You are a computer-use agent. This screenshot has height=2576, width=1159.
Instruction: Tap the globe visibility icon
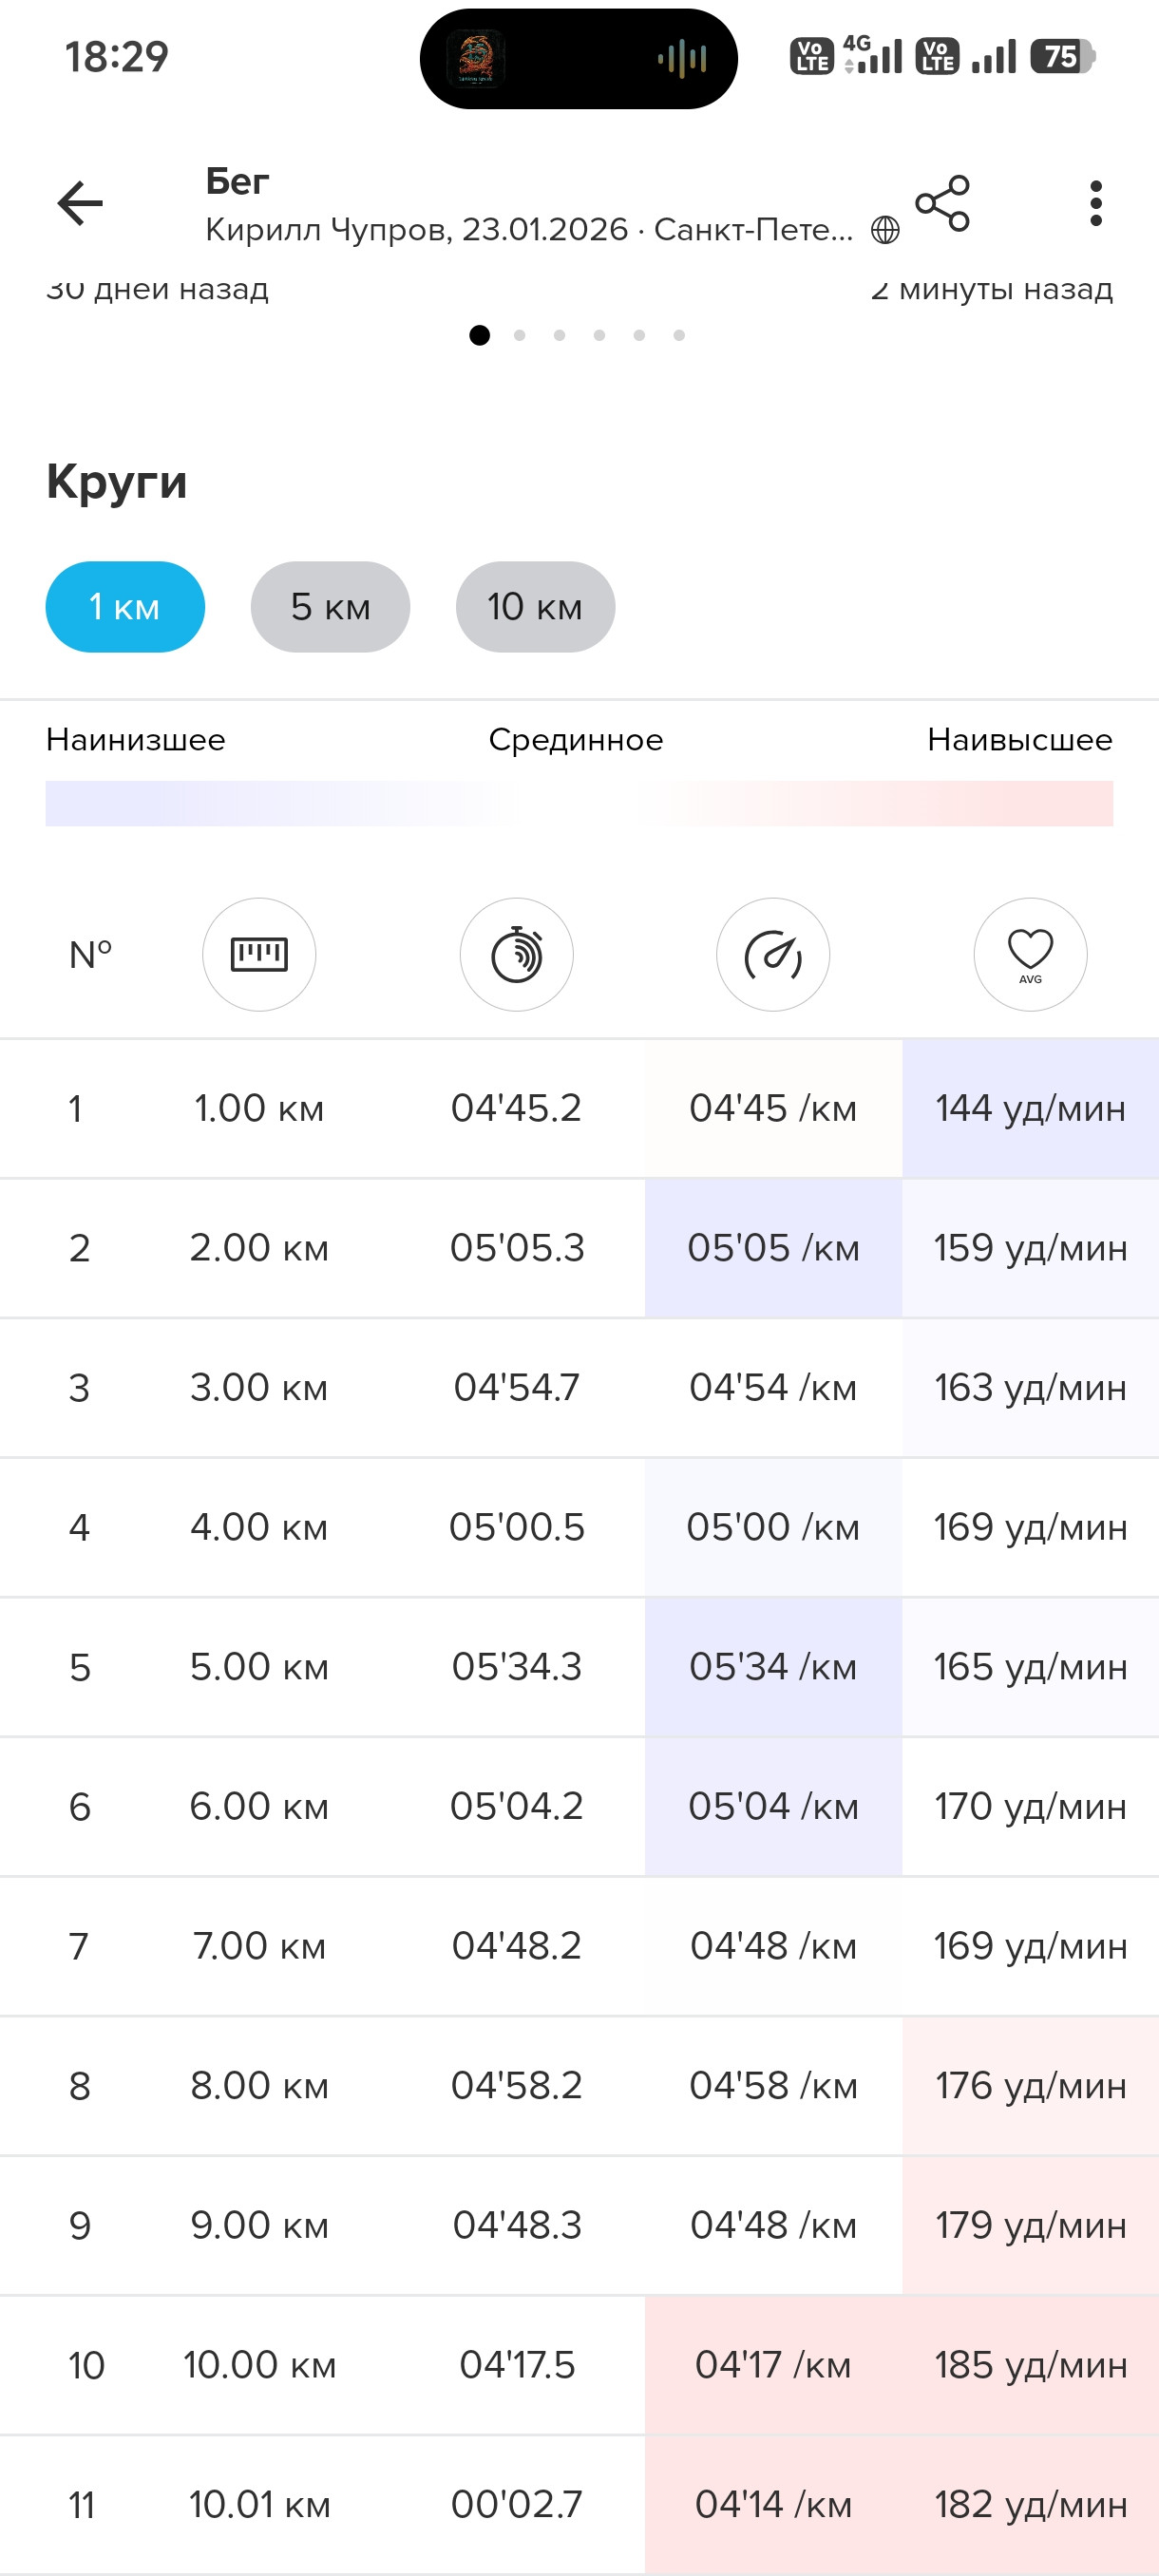(885, 231)
